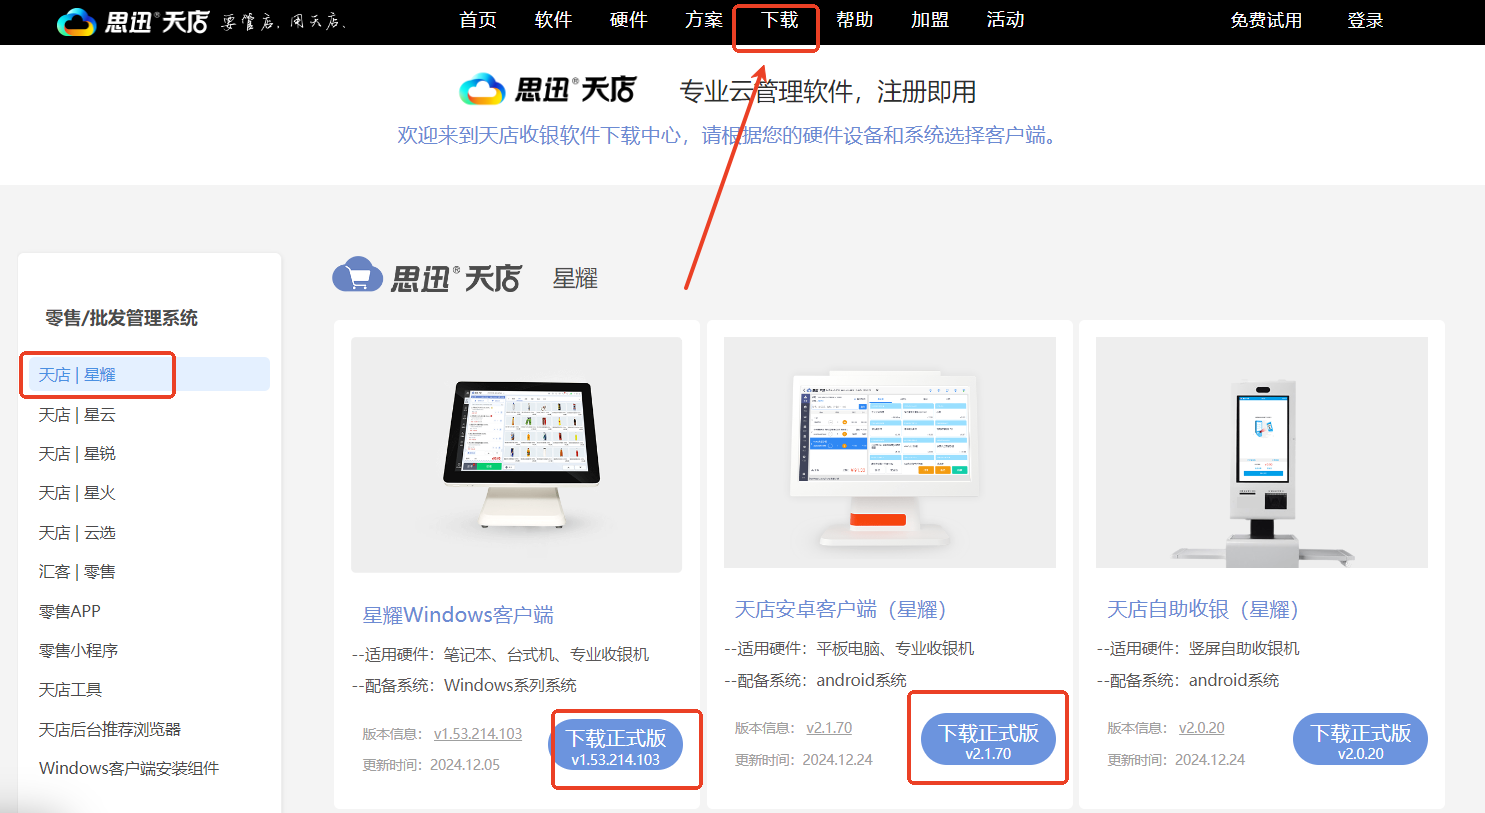Screen dimensions: 1485x813
Task: Click the 配备系统: Windows系列系统 text
Action: point(464,685)
